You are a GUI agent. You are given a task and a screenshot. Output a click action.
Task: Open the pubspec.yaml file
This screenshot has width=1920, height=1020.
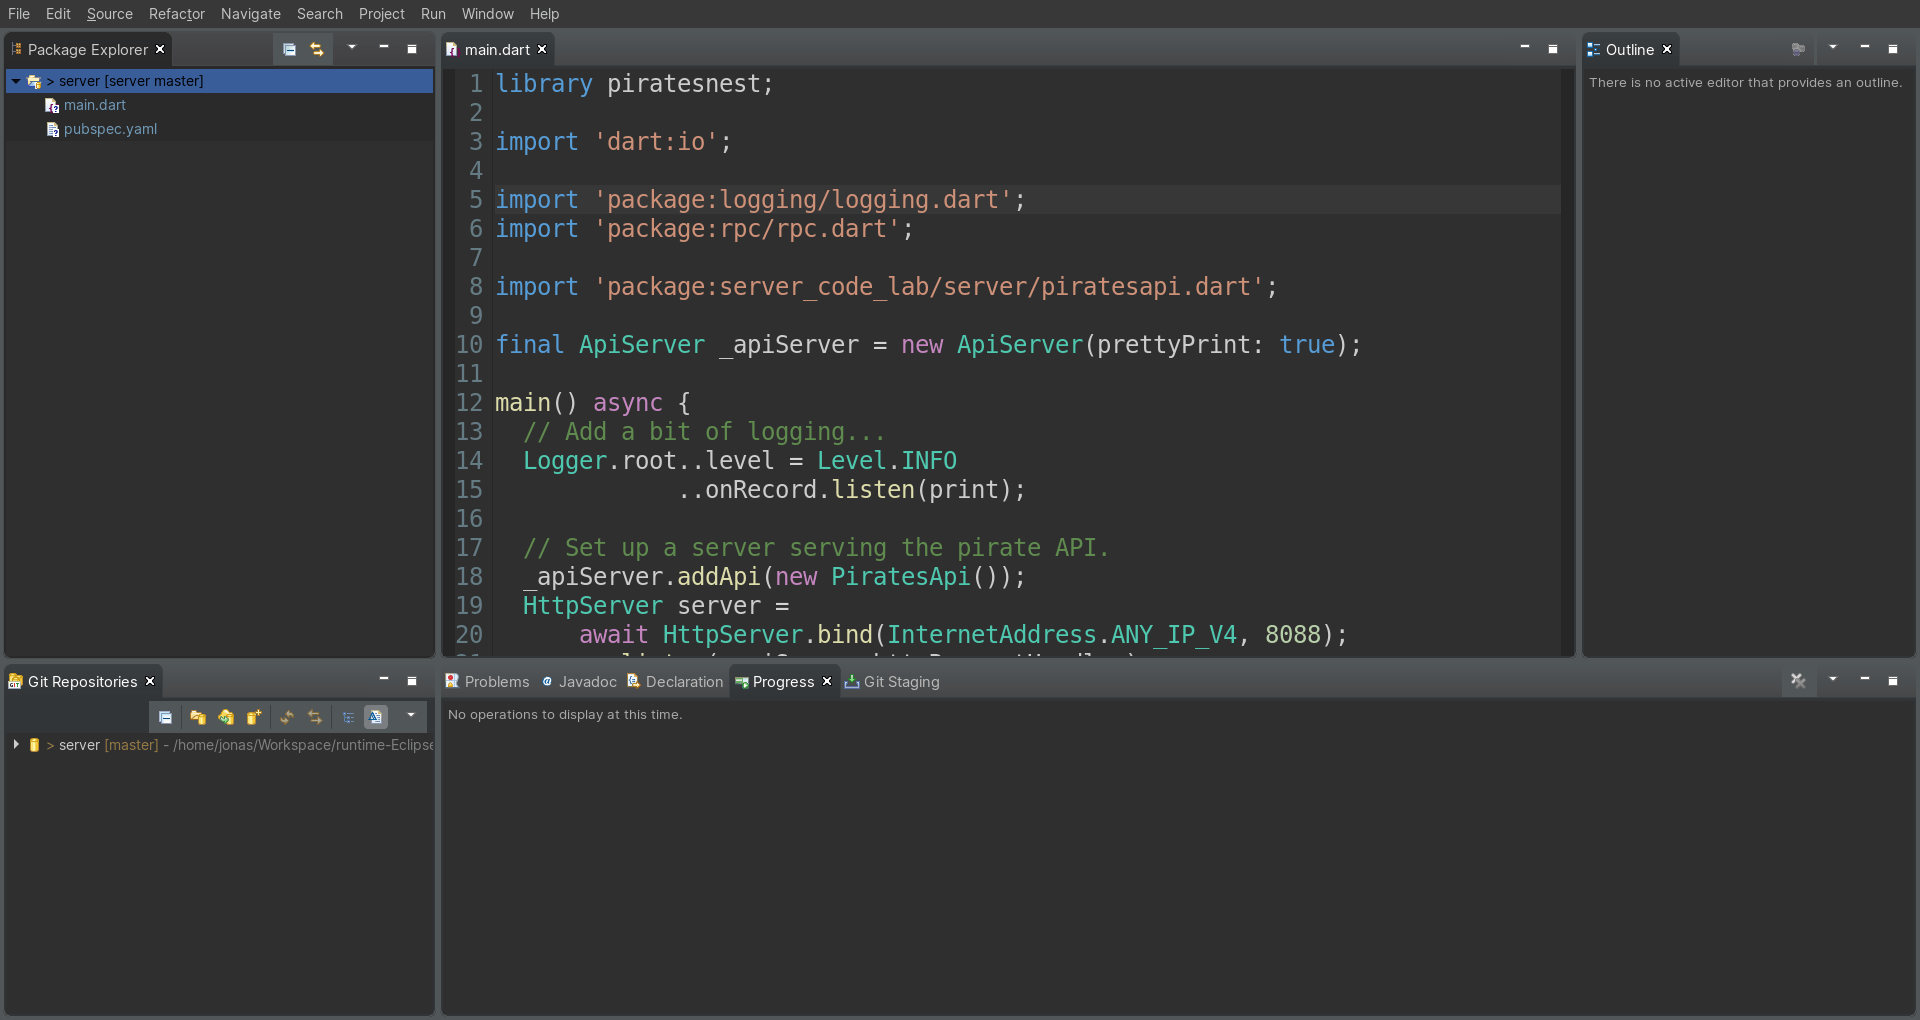pos(110,129)
